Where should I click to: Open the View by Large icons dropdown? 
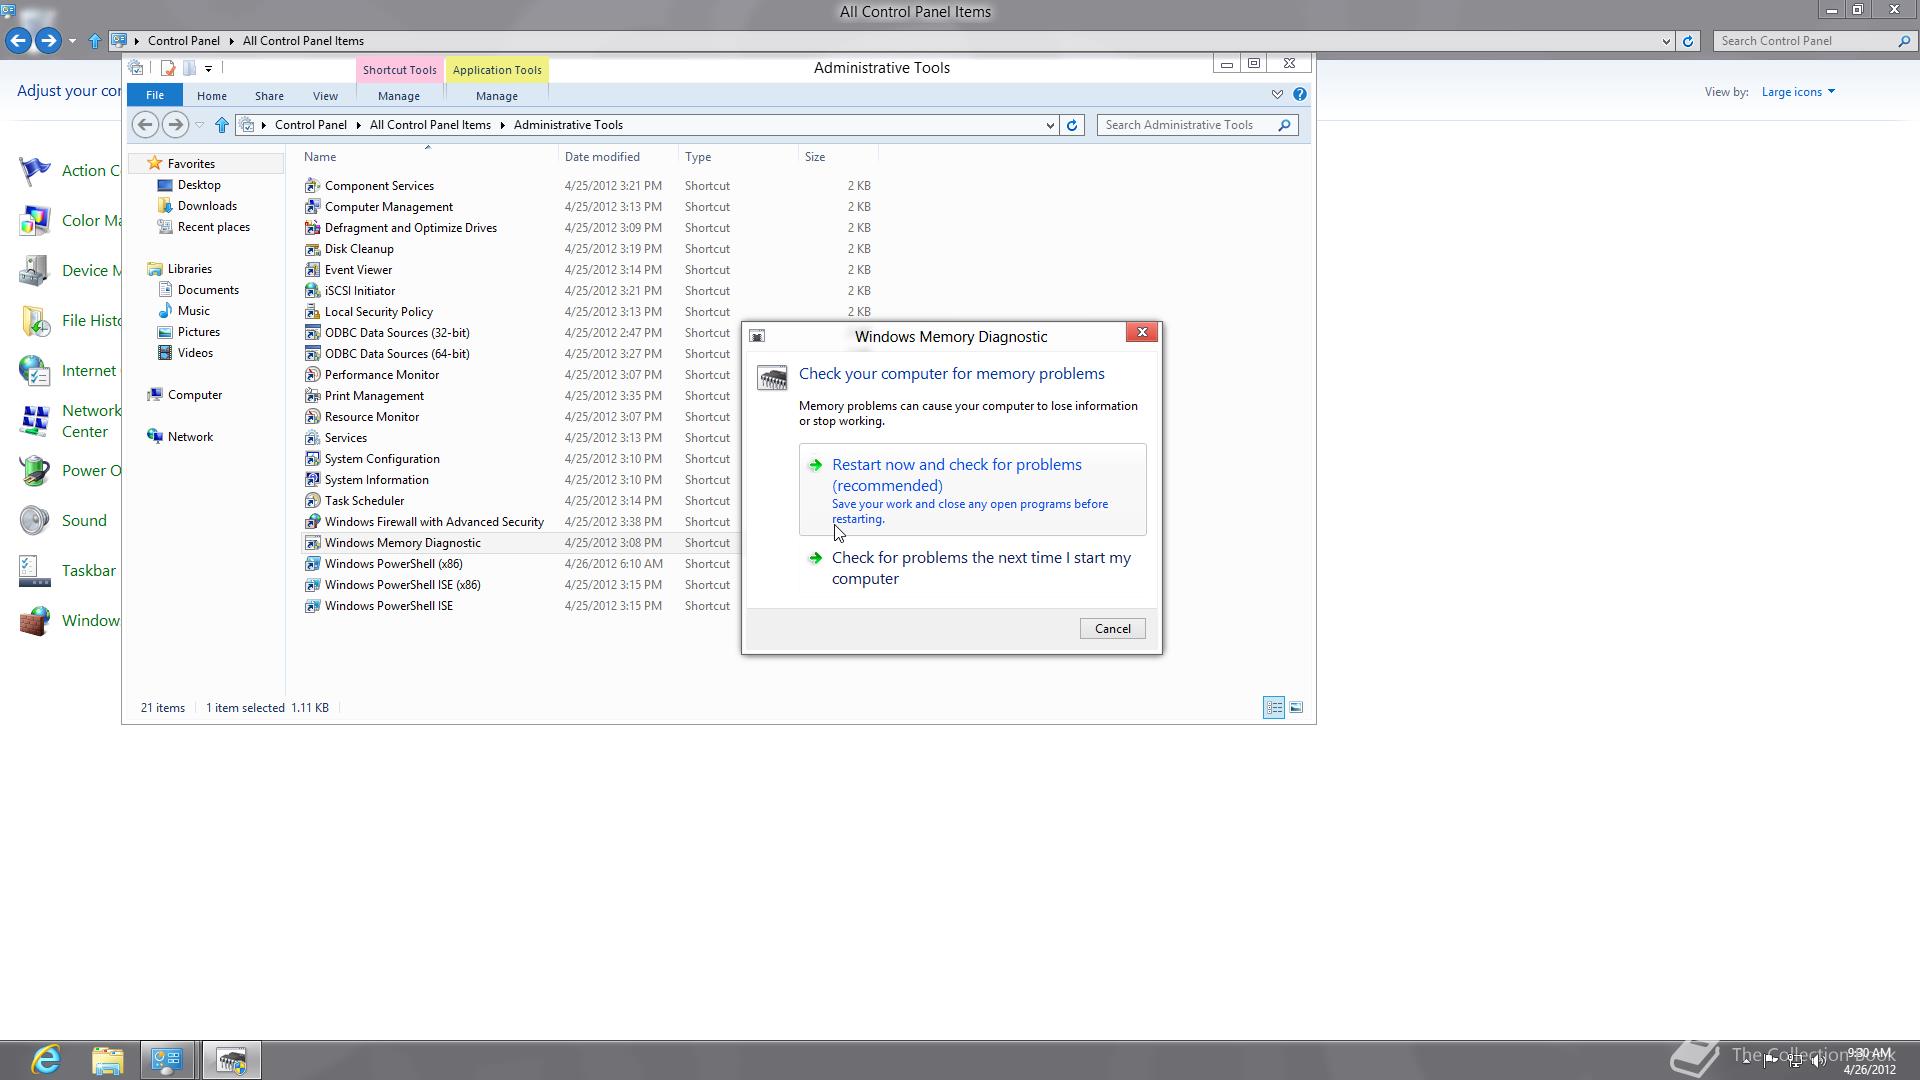(x=1798, y=92)
